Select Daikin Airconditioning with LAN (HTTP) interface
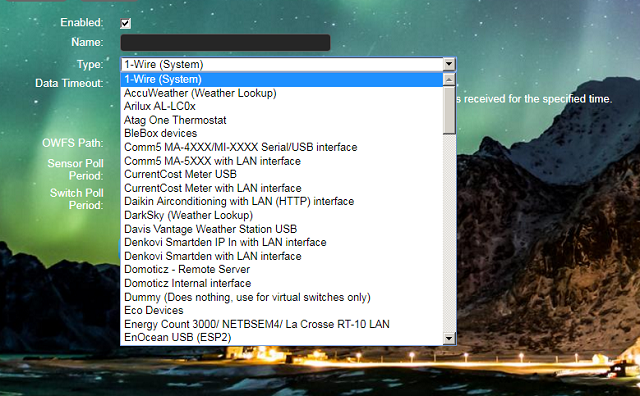The width and height of the screenshot is (640, 396). pyautogui.click(x=282, y=202)
